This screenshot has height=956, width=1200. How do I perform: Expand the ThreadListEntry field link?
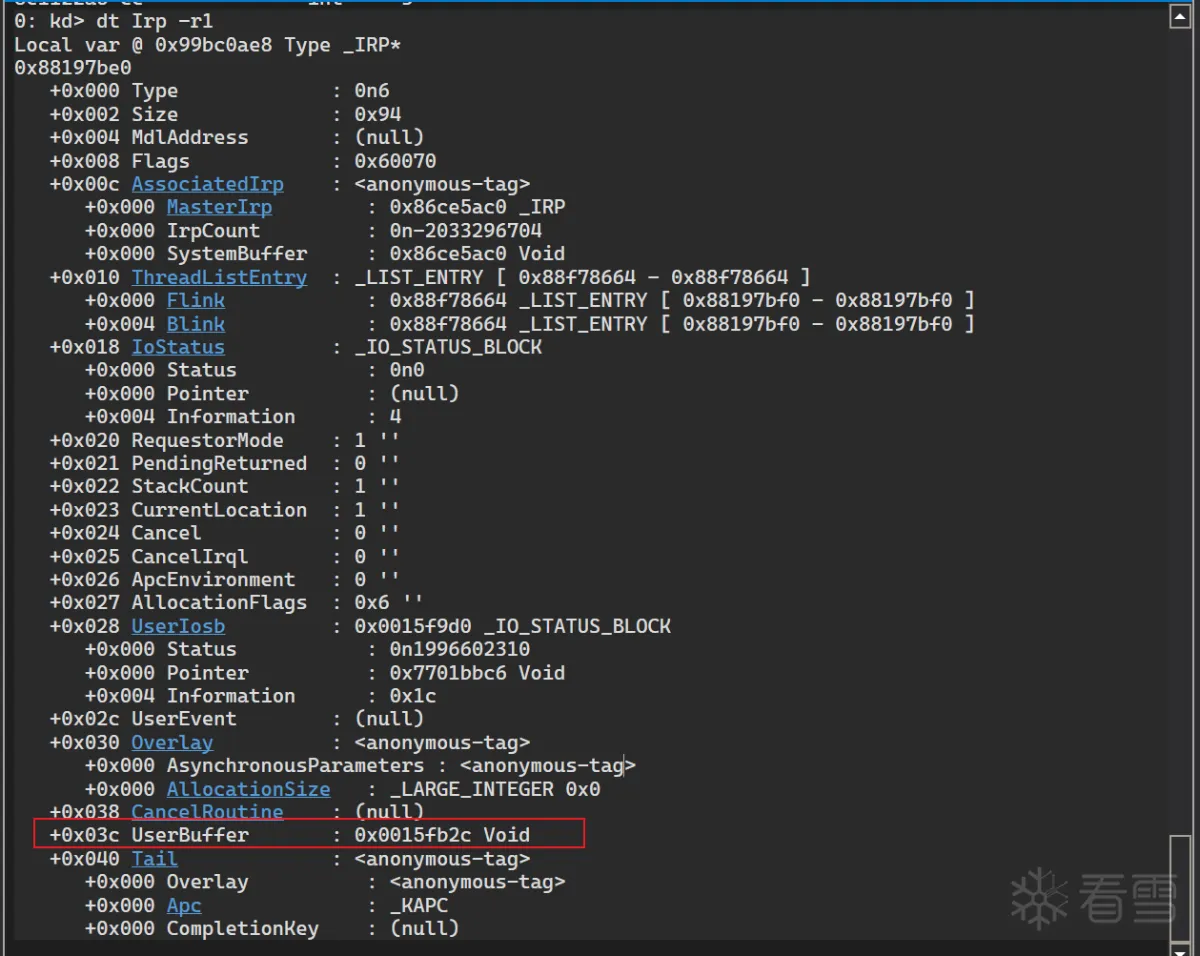219,277
